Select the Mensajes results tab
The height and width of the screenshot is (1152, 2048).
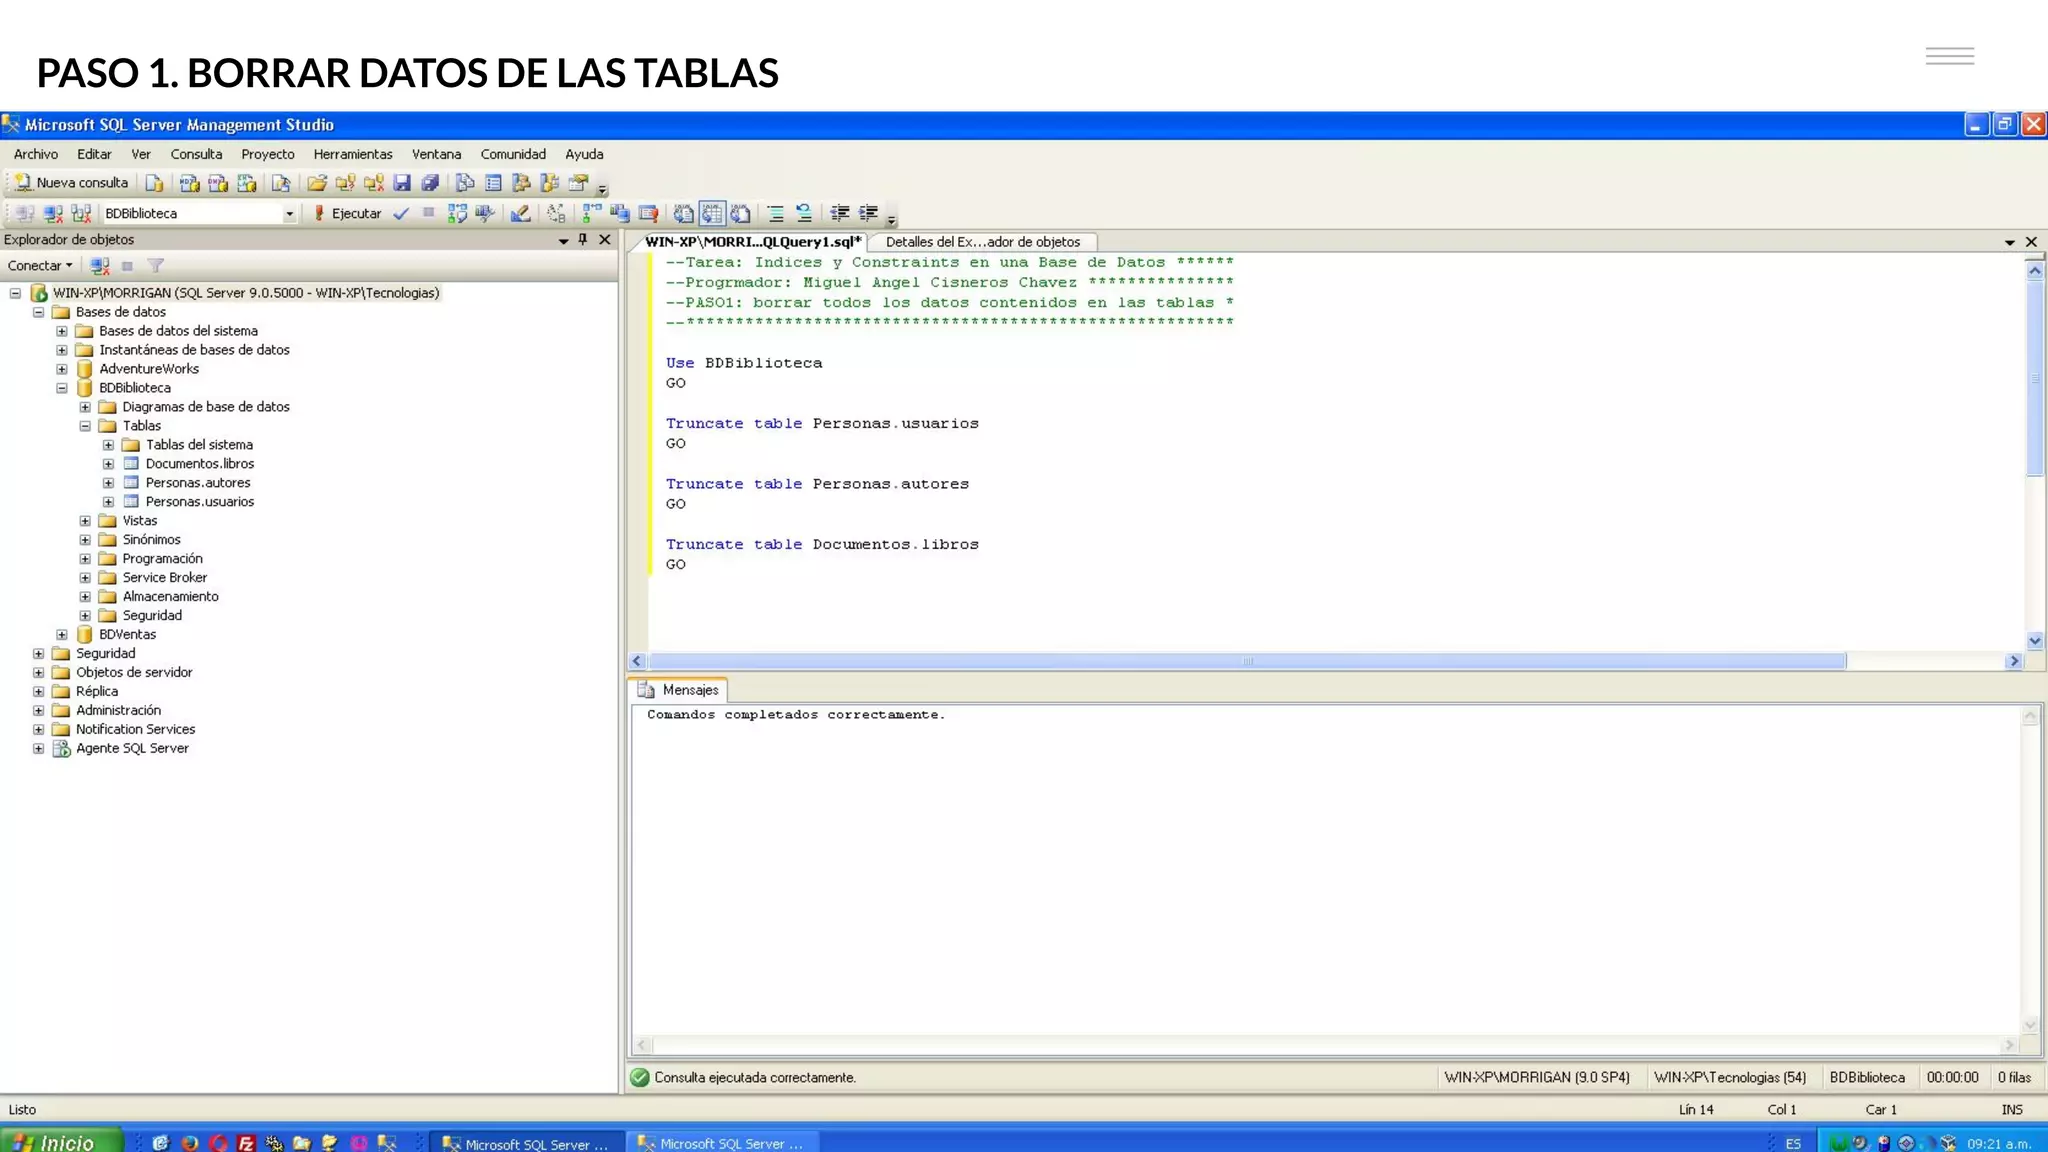pyautogui.click(x=679, y=690)
